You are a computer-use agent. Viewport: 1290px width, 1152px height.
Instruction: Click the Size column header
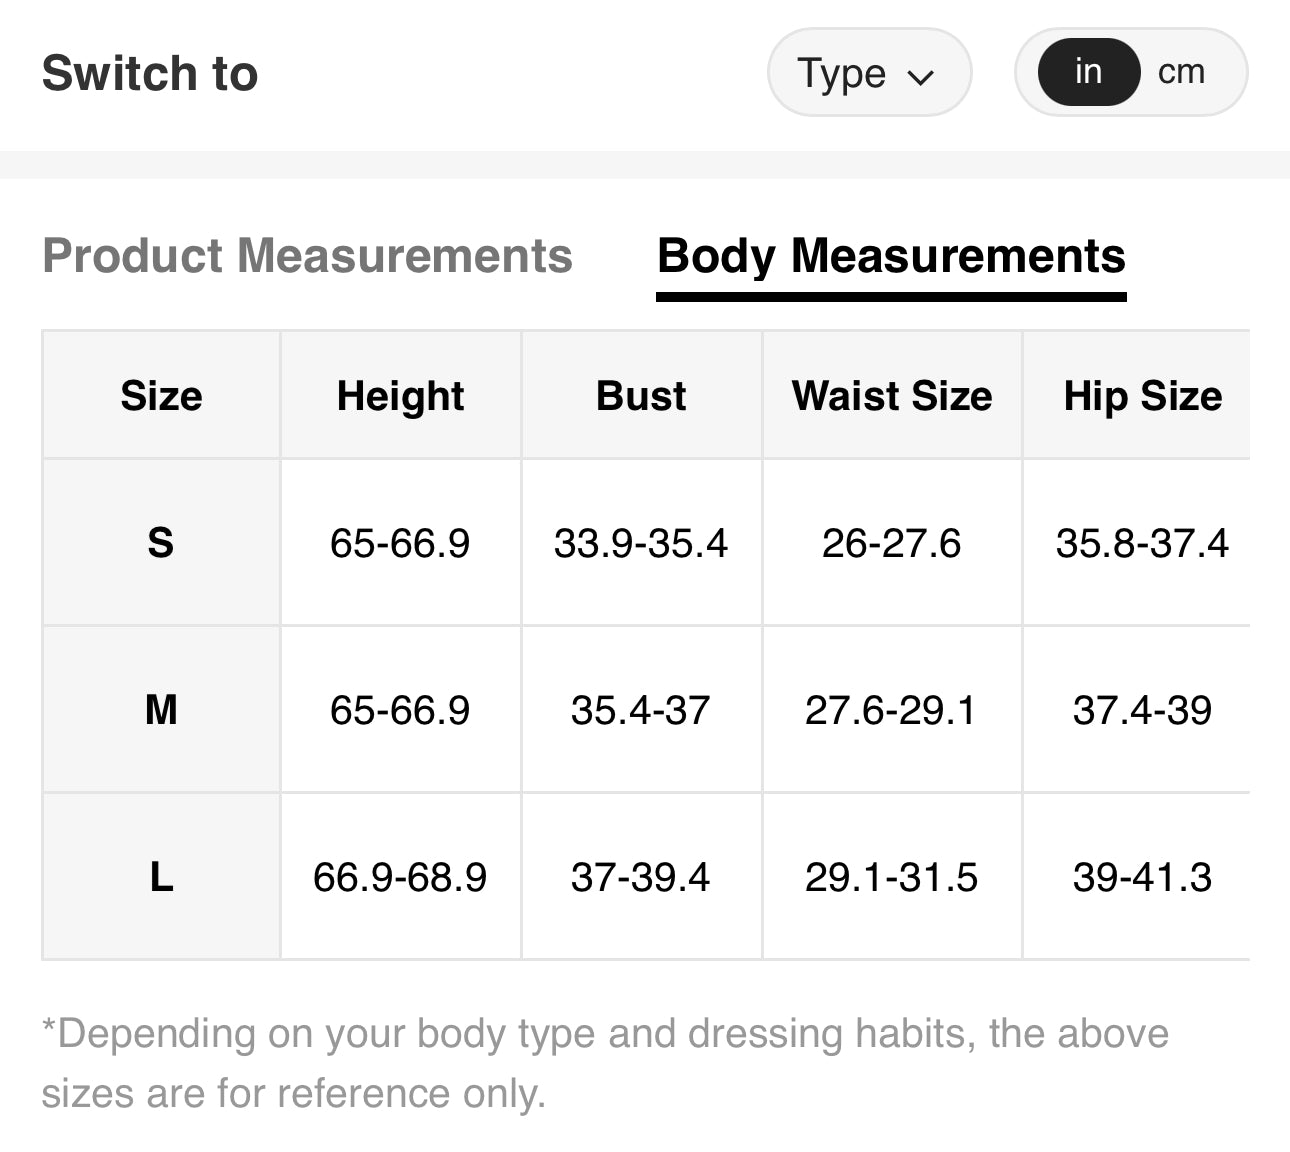[161, 396]
